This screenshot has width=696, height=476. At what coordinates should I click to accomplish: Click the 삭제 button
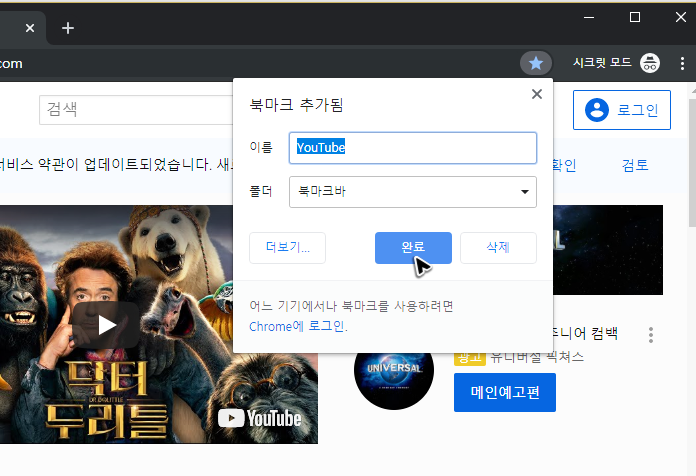coord(498,248)
